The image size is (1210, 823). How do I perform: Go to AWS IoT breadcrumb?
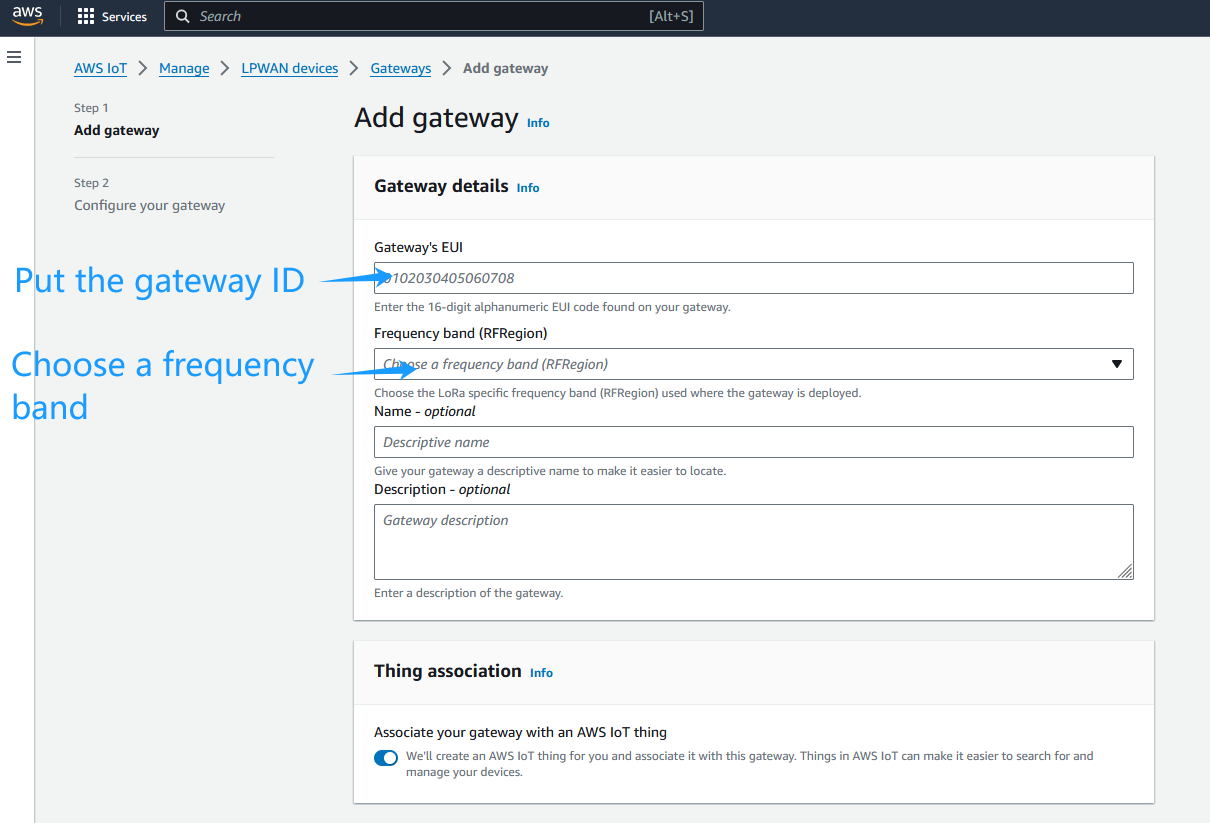[101, 68]
